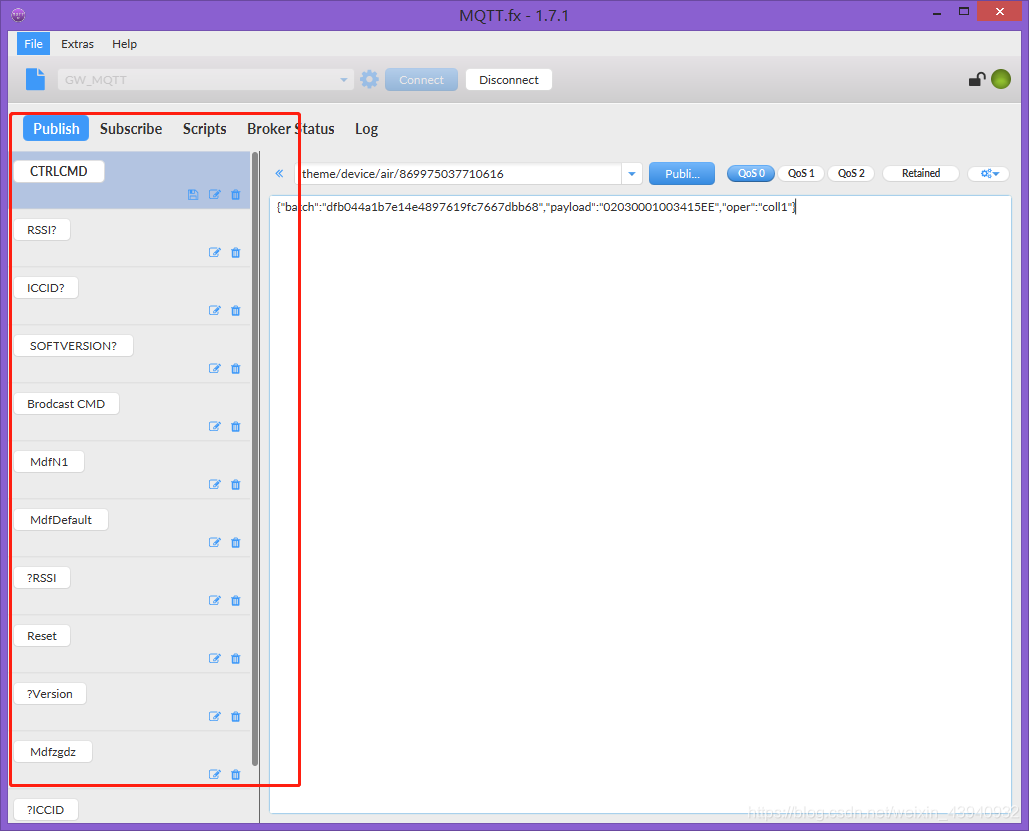Open the Help menu
The image size is (1029, 831).
coord(124,44)
